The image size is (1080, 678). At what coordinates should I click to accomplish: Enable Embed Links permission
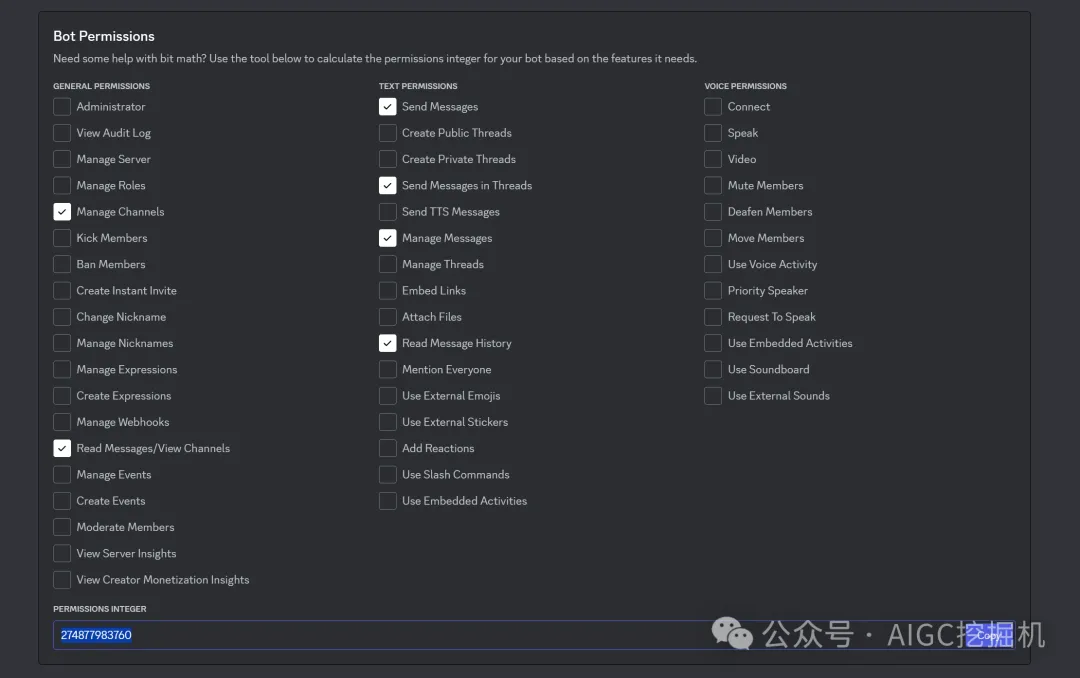pos(388,290)
